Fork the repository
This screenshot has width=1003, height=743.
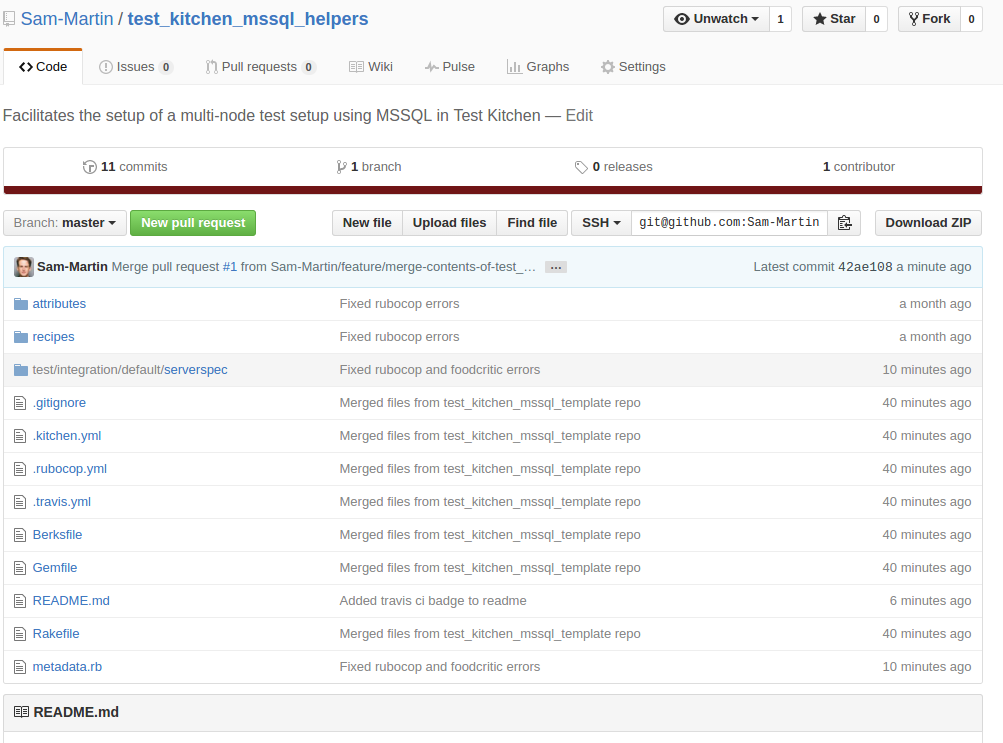click(x=929, y=19)
